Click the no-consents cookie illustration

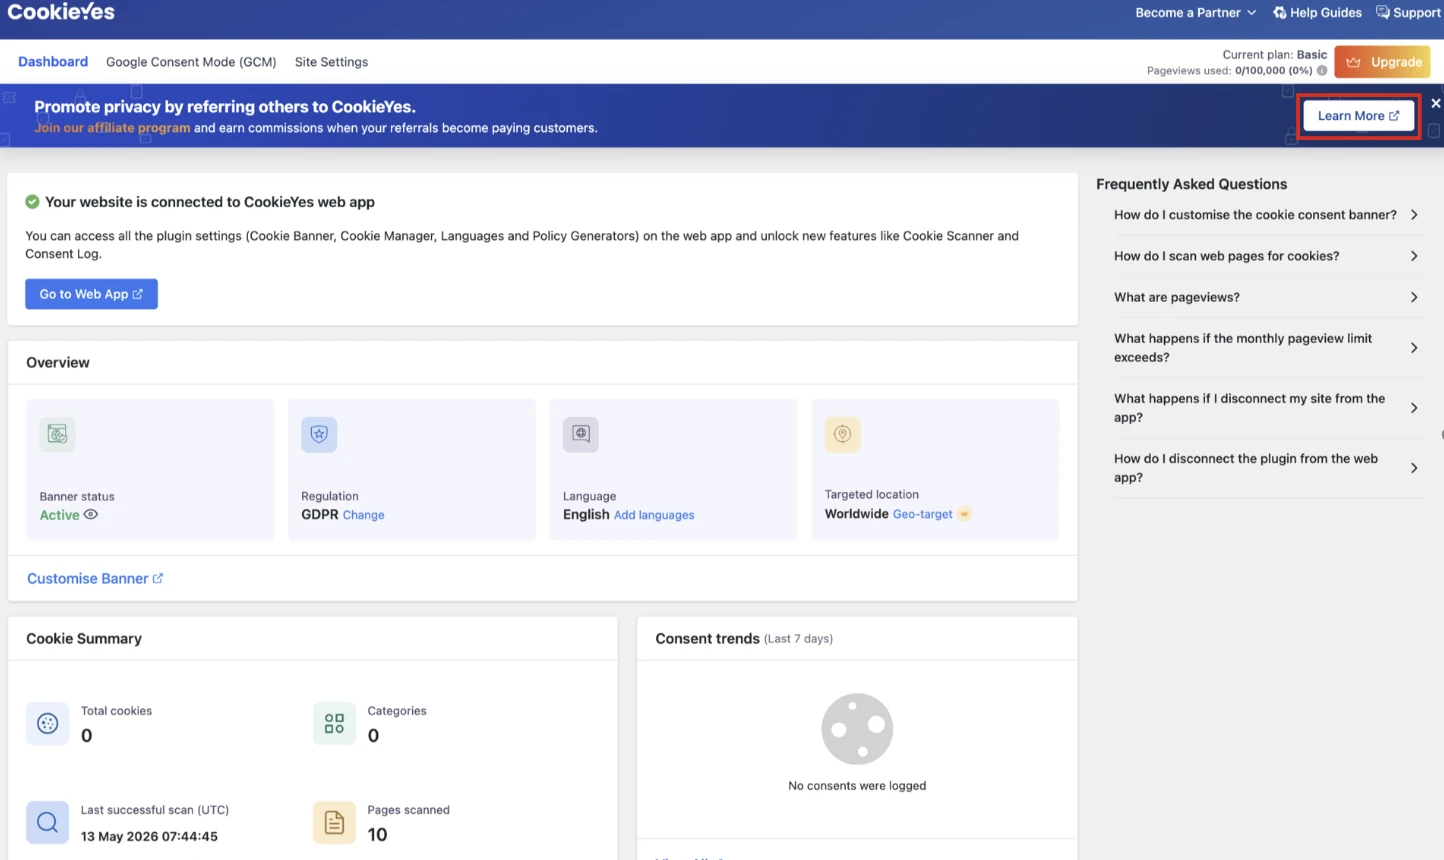pyautogui.click(x=857, y=729)
